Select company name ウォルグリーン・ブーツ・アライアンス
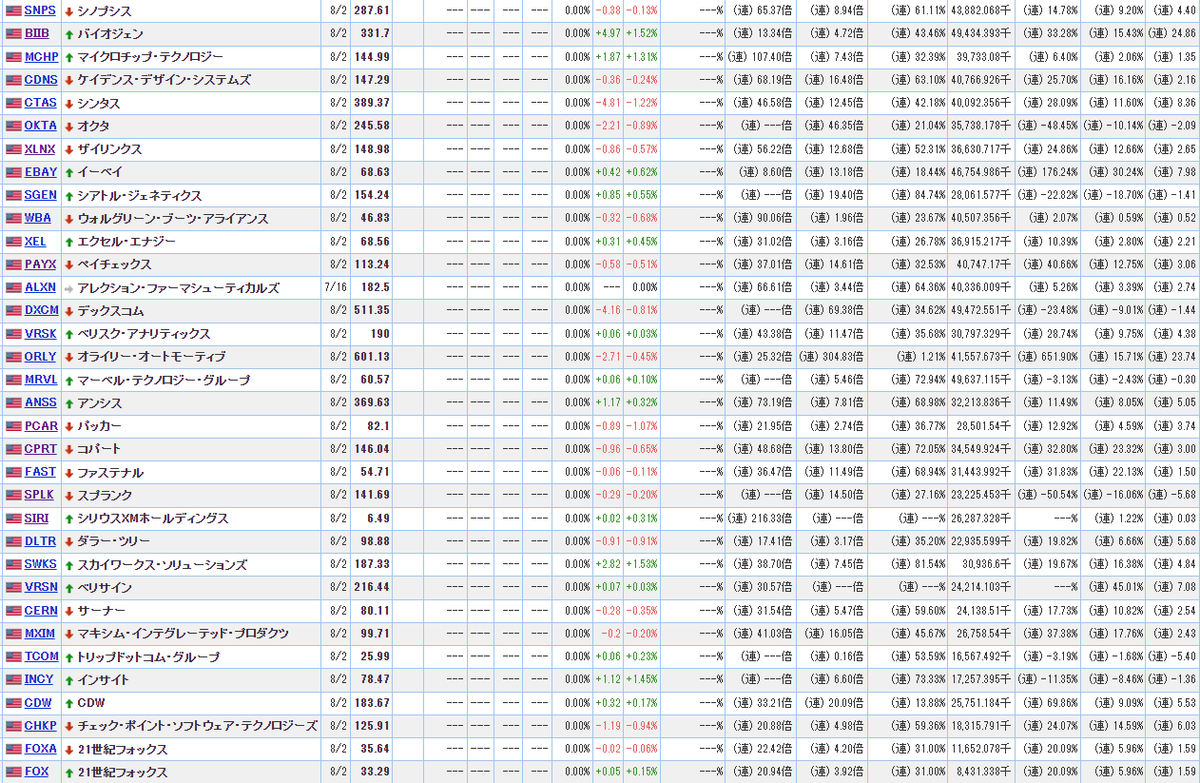The width and height of the screenshot is (1200, 783). click(x=172, y=218)
